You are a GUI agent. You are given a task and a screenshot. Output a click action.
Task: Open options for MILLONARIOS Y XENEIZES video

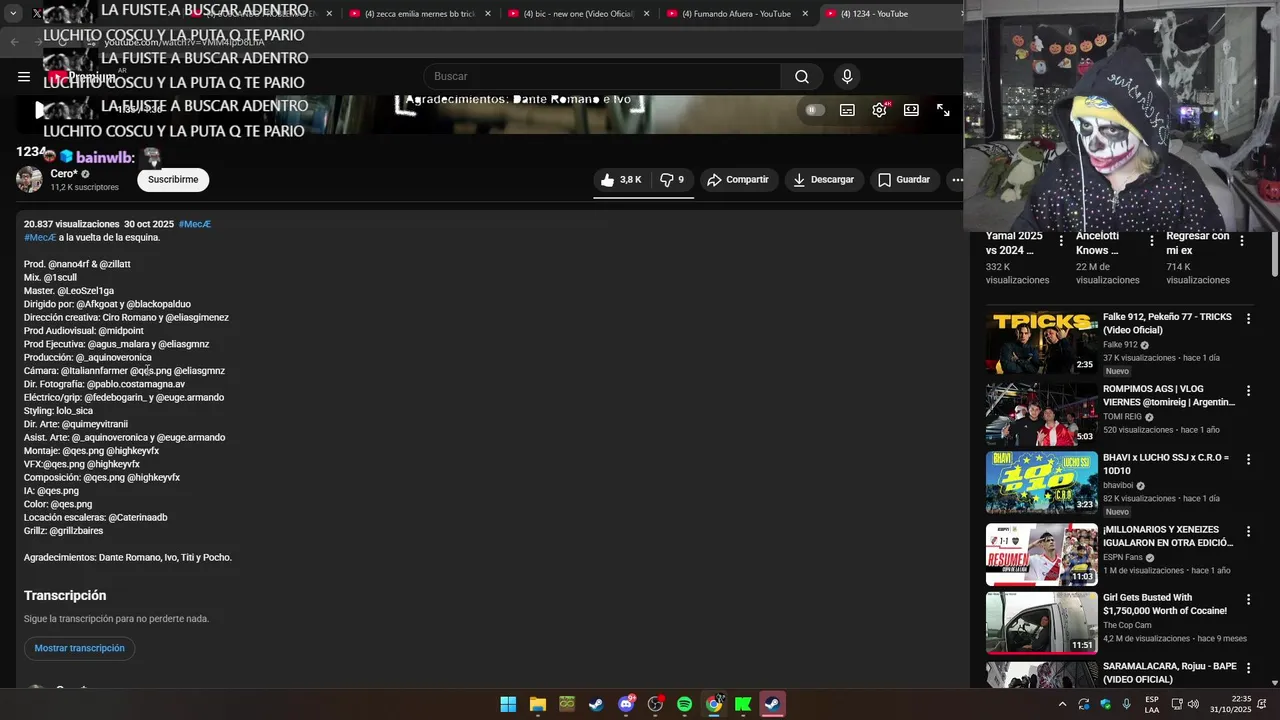(x=1248, y=532)
